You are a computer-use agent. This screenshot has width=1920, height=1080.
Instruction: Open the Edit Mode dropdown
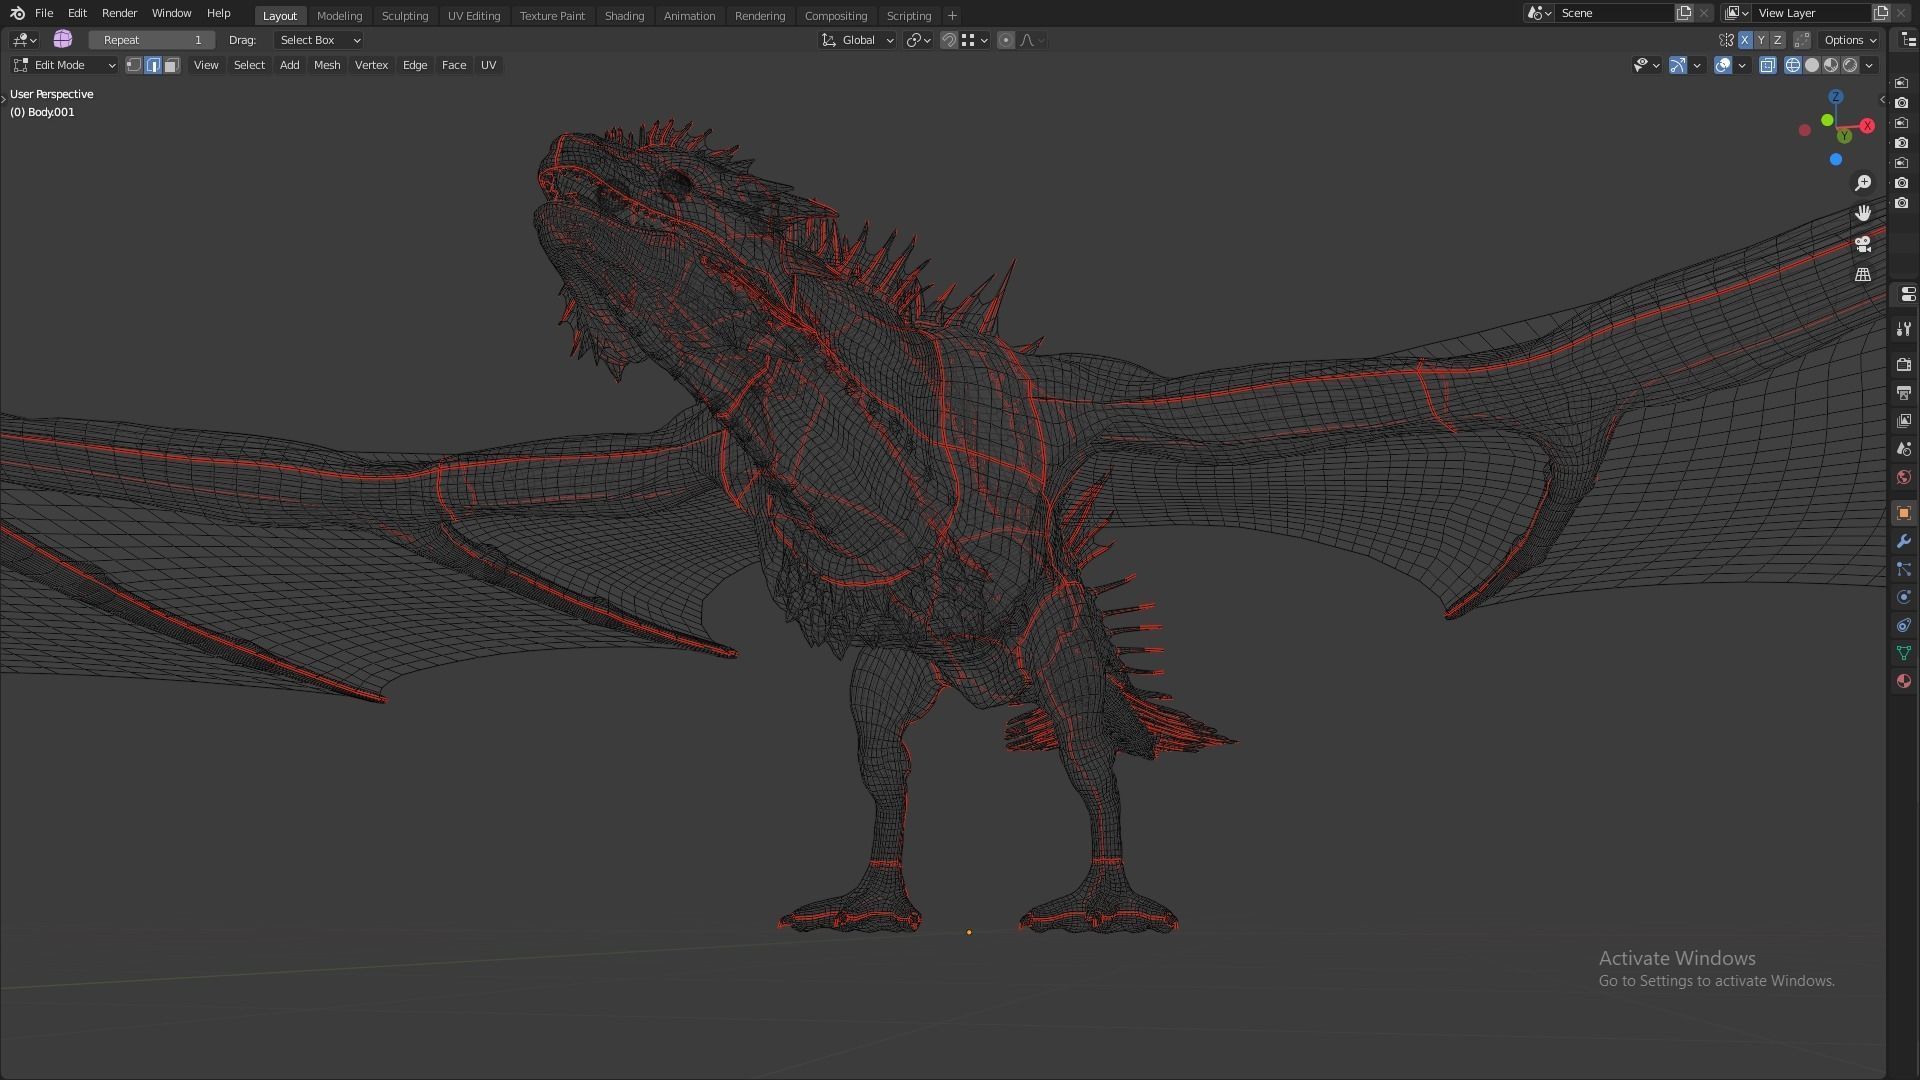tap(64, 65)
